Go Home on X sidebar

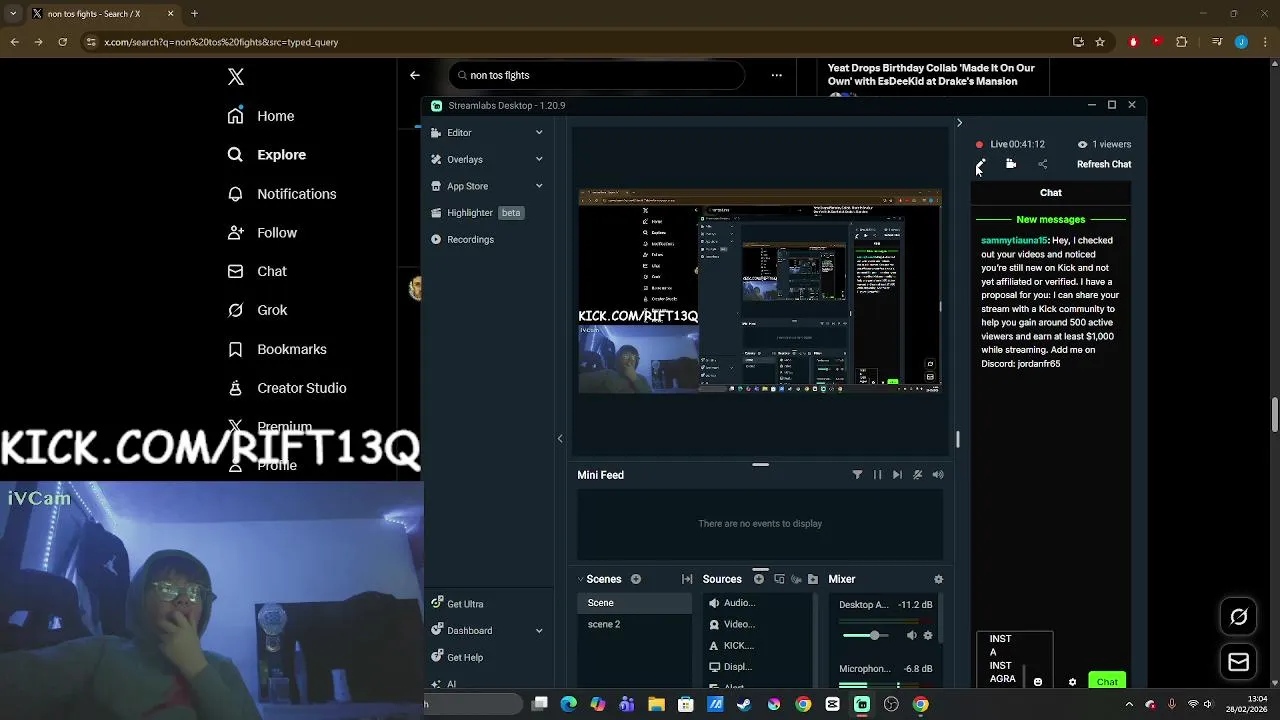pos(261,116)
